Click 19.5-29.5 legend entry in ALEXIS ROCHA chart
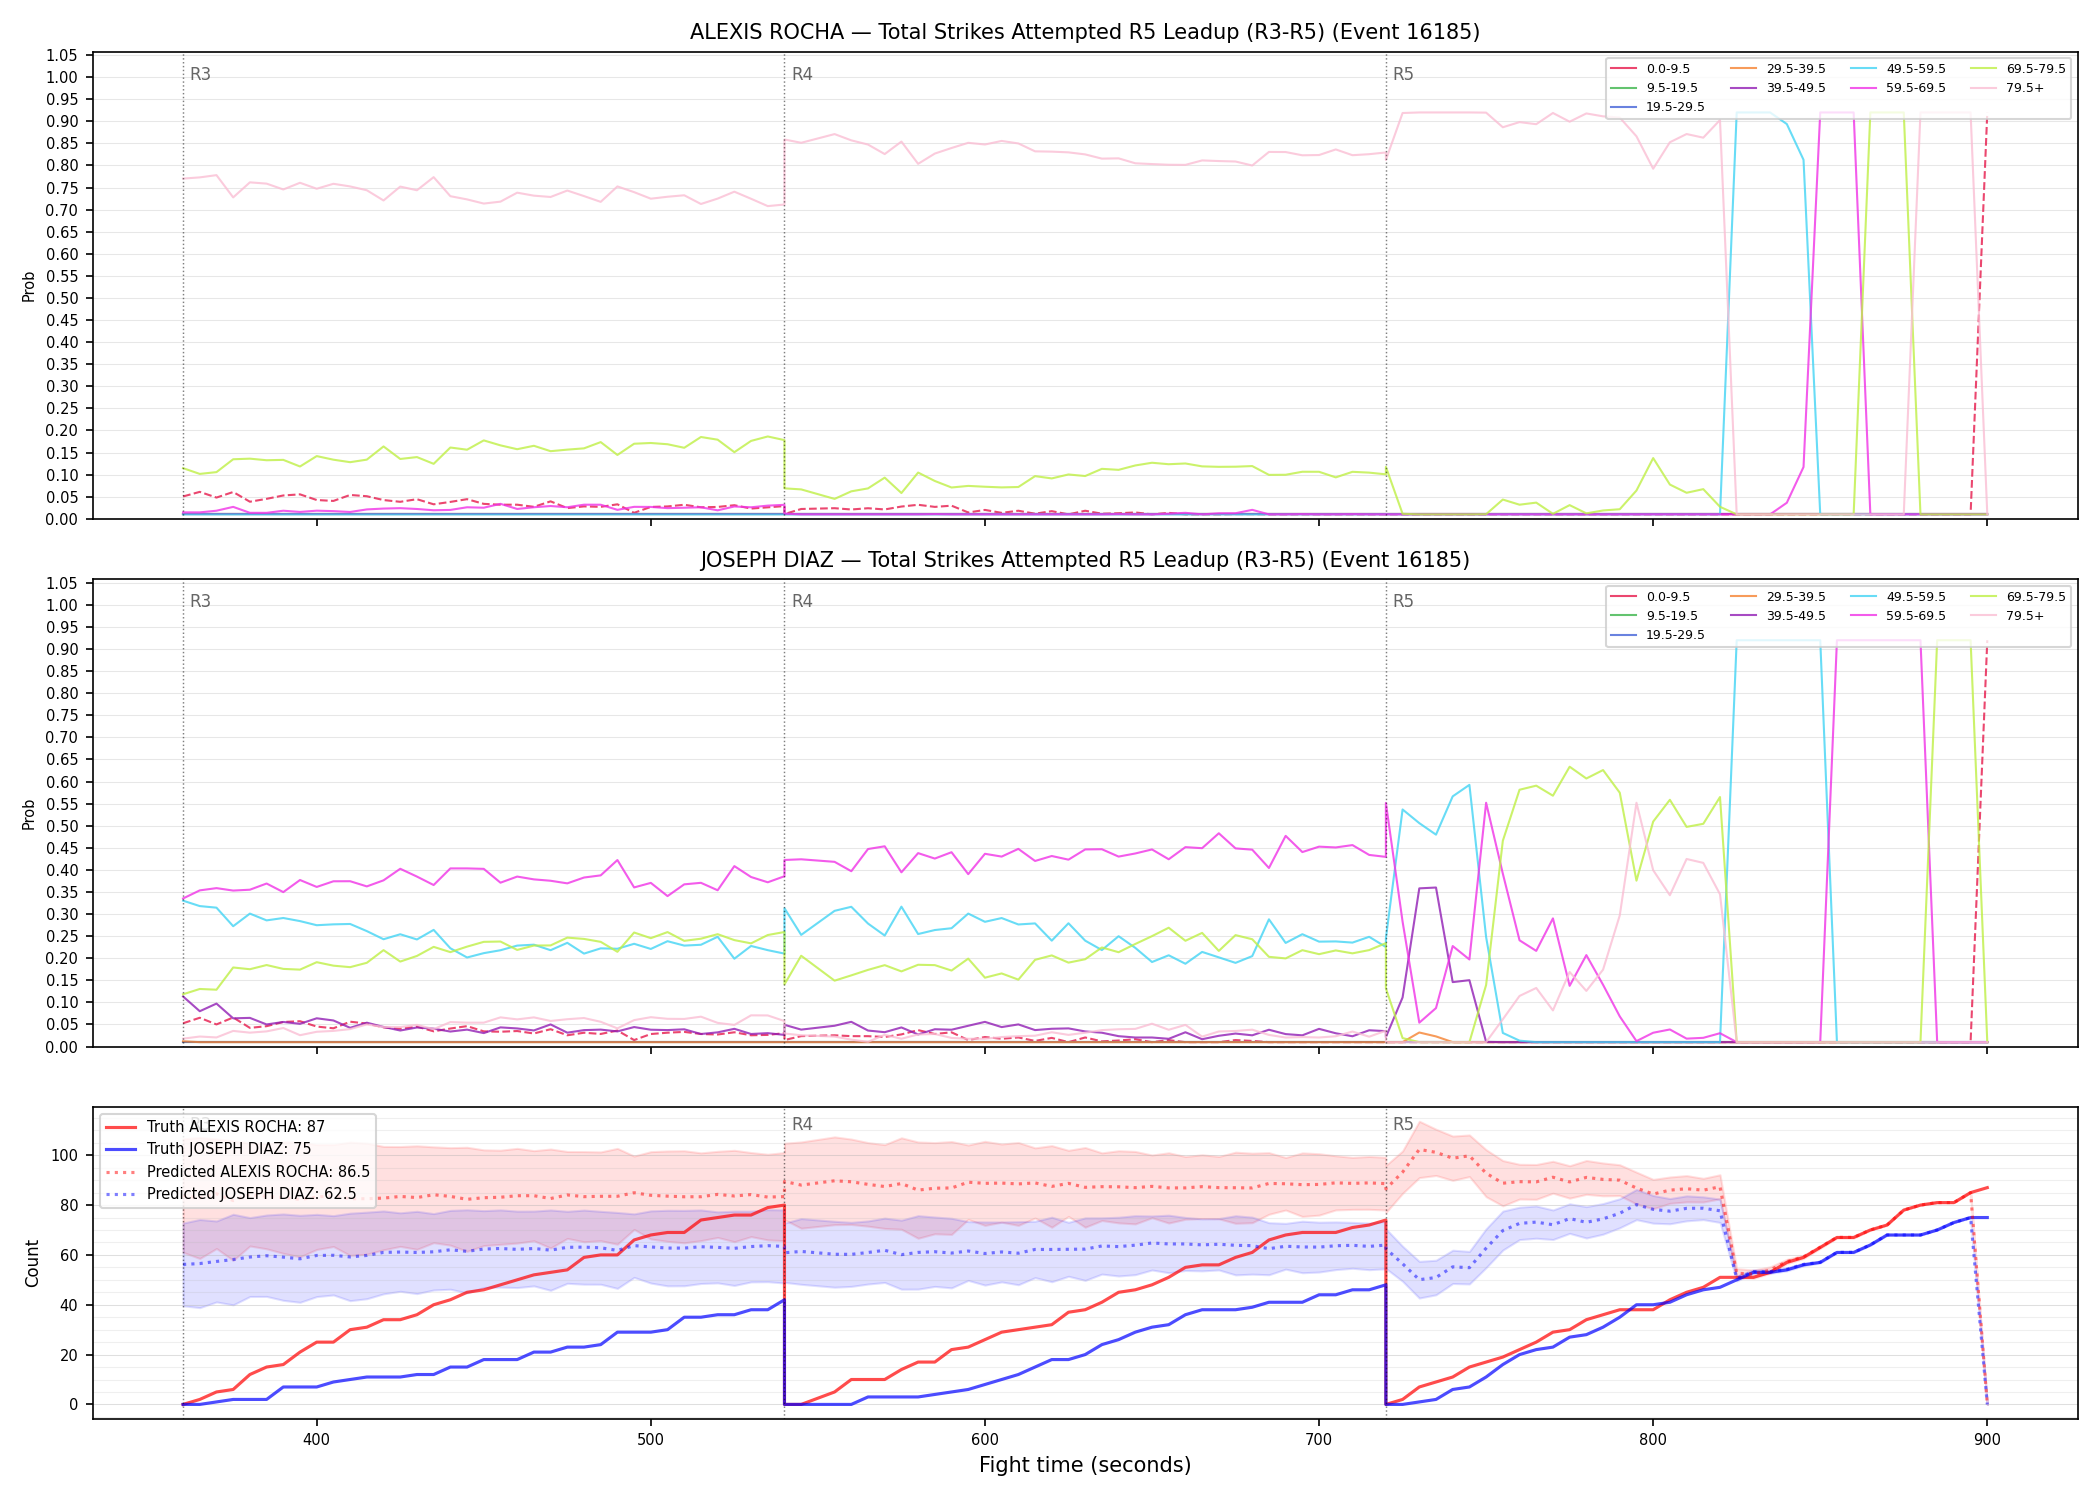The width and height of the screenshot is (2100, 1500). tap(1658, 107)
